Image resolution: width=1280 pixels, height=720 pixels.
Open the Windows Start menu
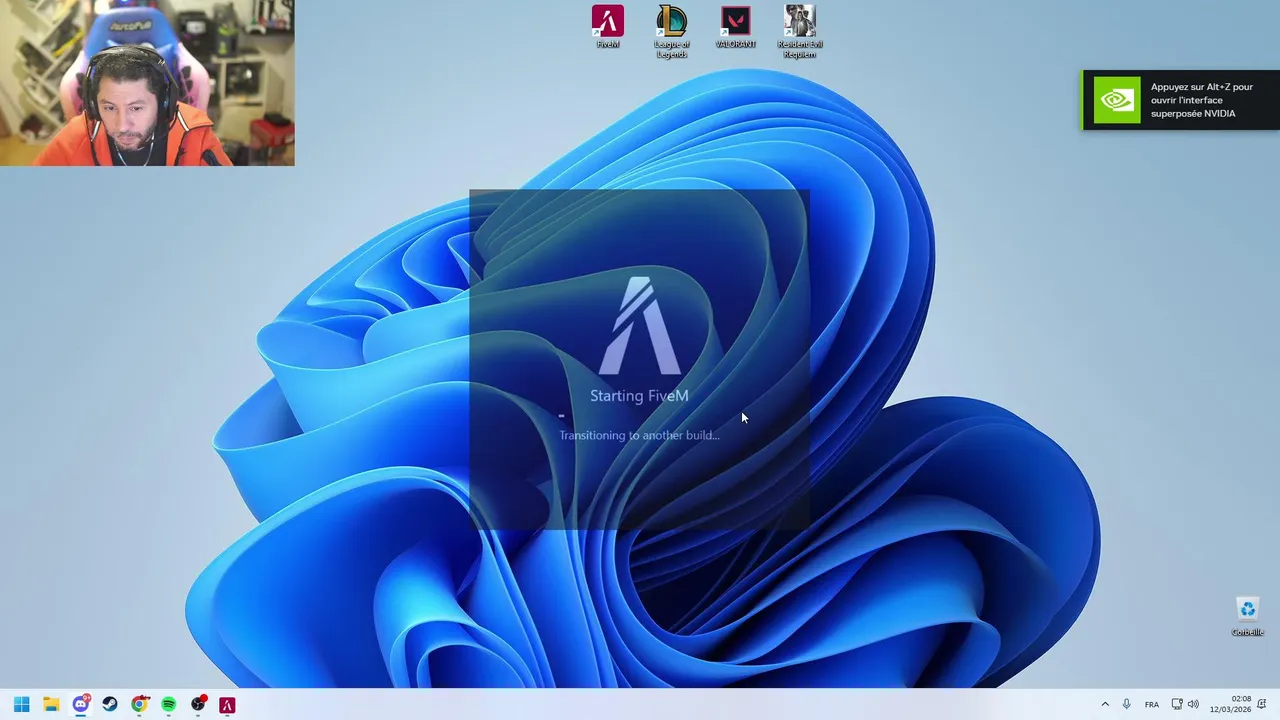[x=21, y=704]
